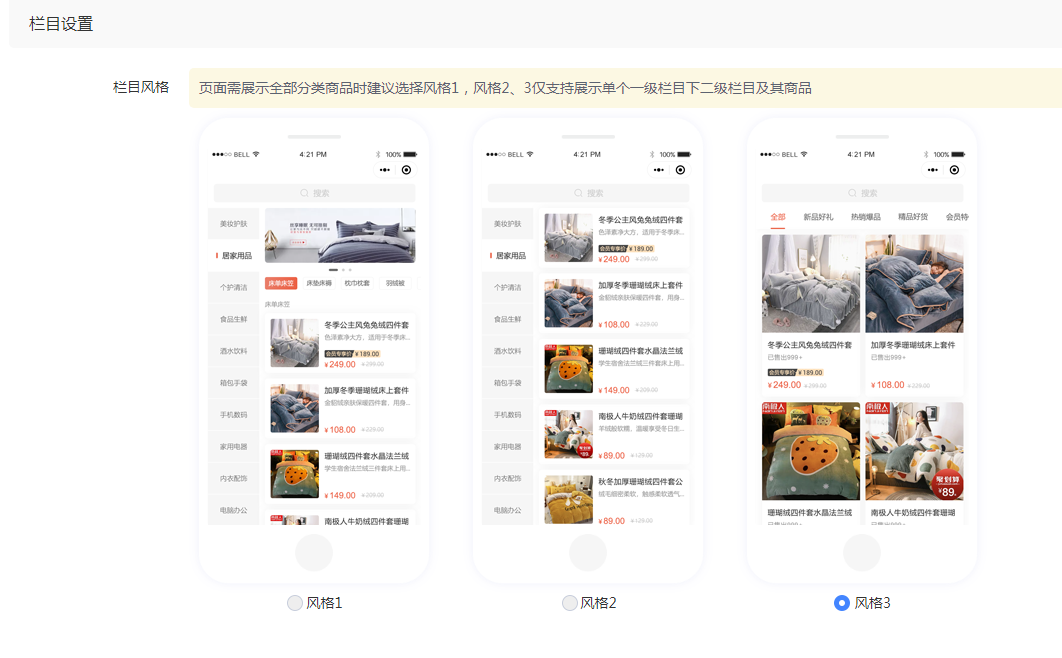Screen dimensions: 1062x658
Task: Click yellow 秋冬加厚珊瑚绒四件套 image in 风格2 preview
Action: click(569, 500)
